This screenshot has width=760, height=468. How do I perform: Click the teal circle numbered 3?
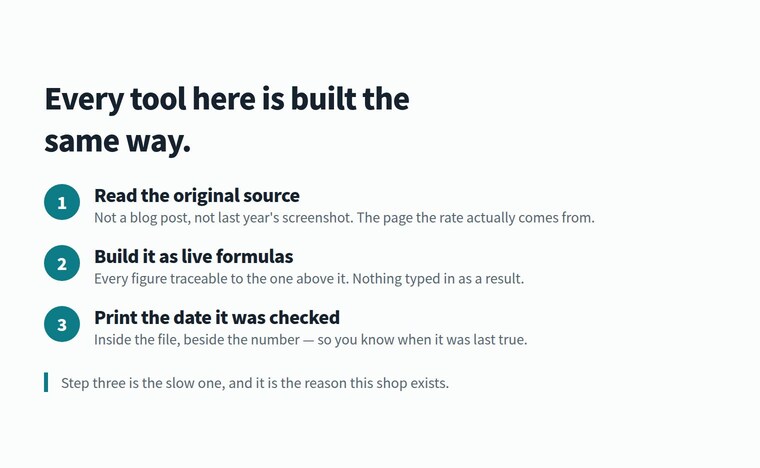point(62,324)
